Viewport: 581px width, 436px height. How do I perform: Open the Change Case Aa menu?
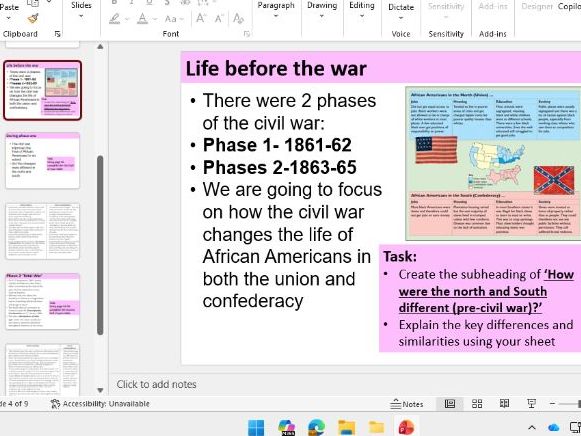coord(174,19)
